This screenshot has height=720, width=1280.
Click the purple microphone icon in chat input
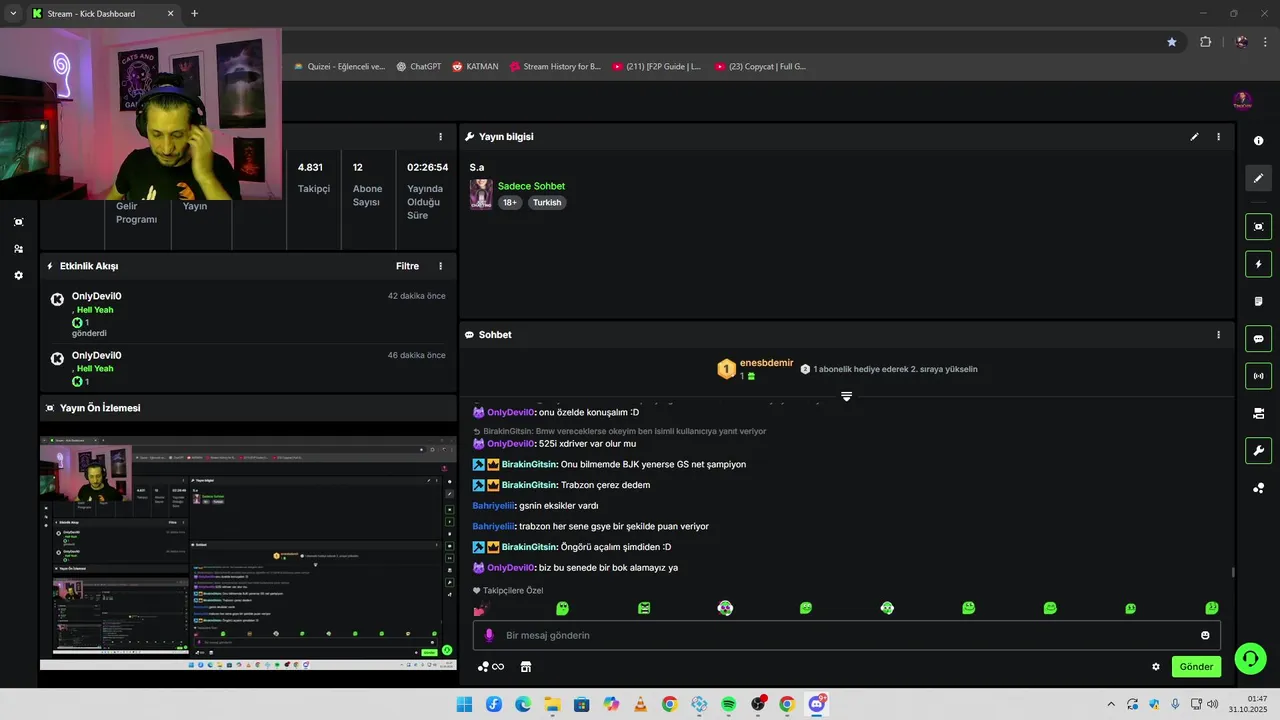point(489,635)
